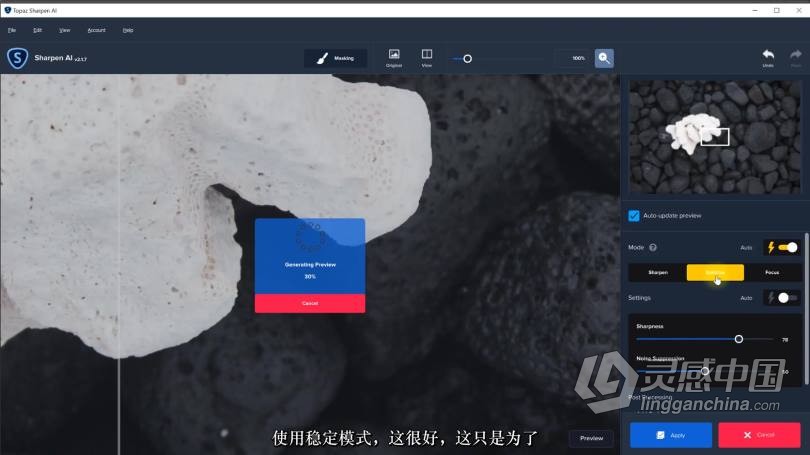Show the Original image view

tap(394, 58)
